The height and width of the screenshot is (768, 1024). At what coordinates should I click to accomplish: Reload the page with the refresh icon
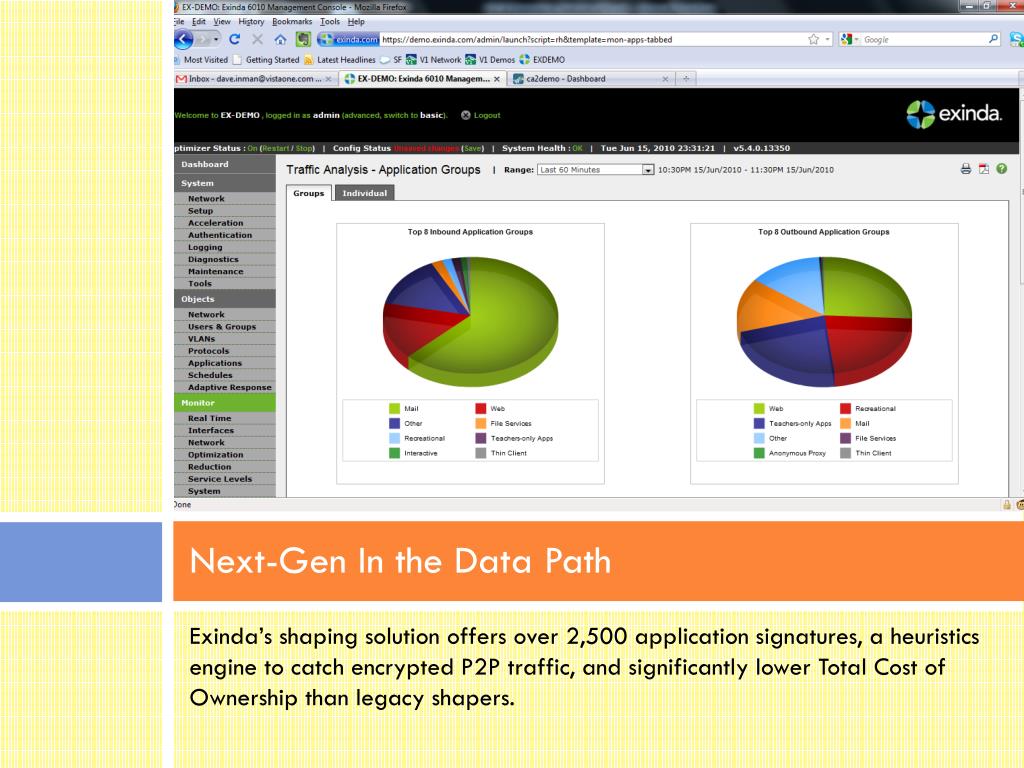[x=234, y=40]
